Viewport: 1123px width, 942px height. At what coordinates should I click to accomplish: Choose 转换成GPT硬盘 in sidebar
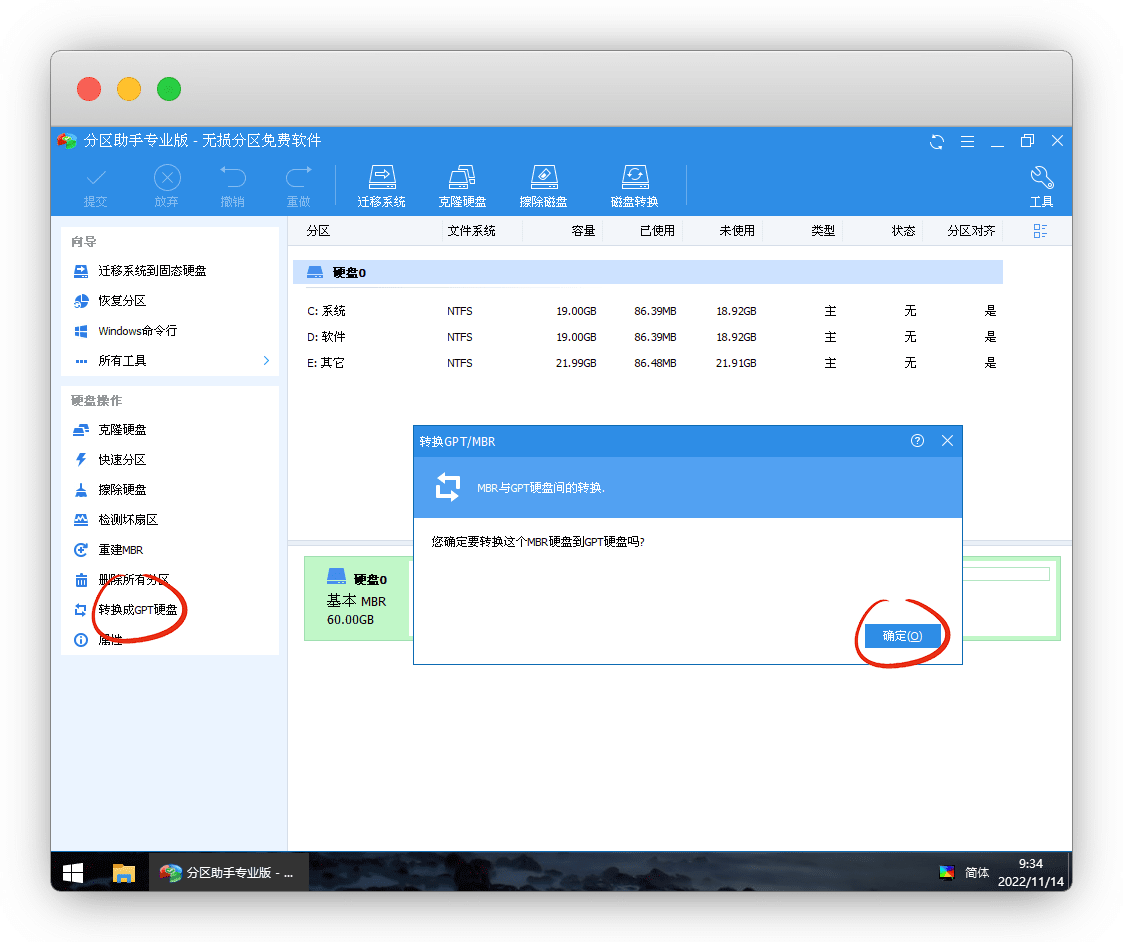tap(138, 610)
